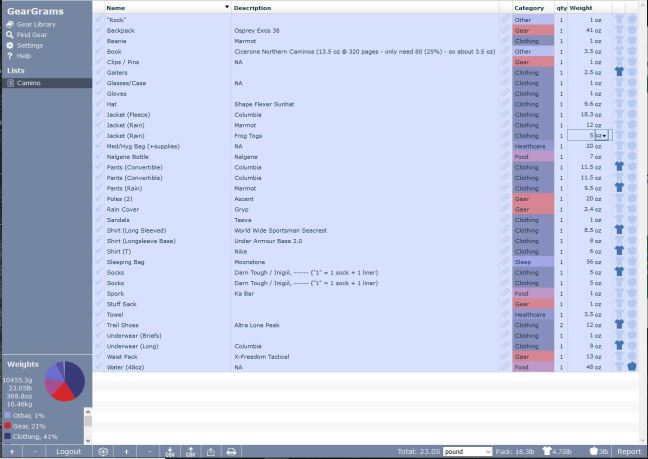Click the share list icon in bottom toolbar
648x459 pixels.
pyautogui.click(x=211, y=452)
